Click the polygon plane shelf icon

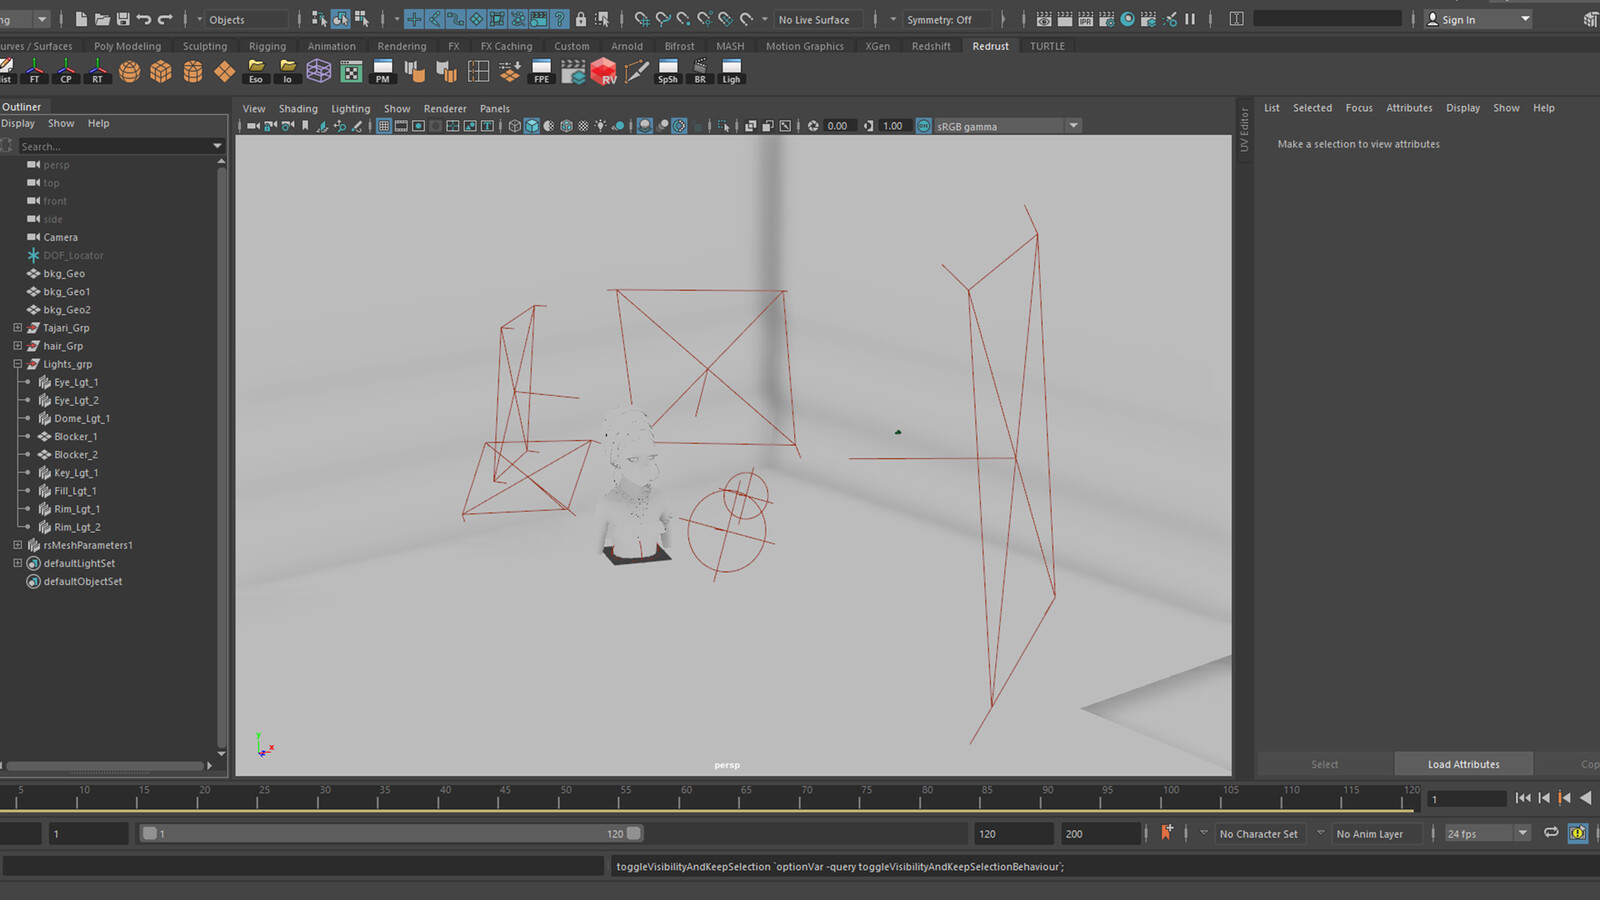tap(225, 71)
